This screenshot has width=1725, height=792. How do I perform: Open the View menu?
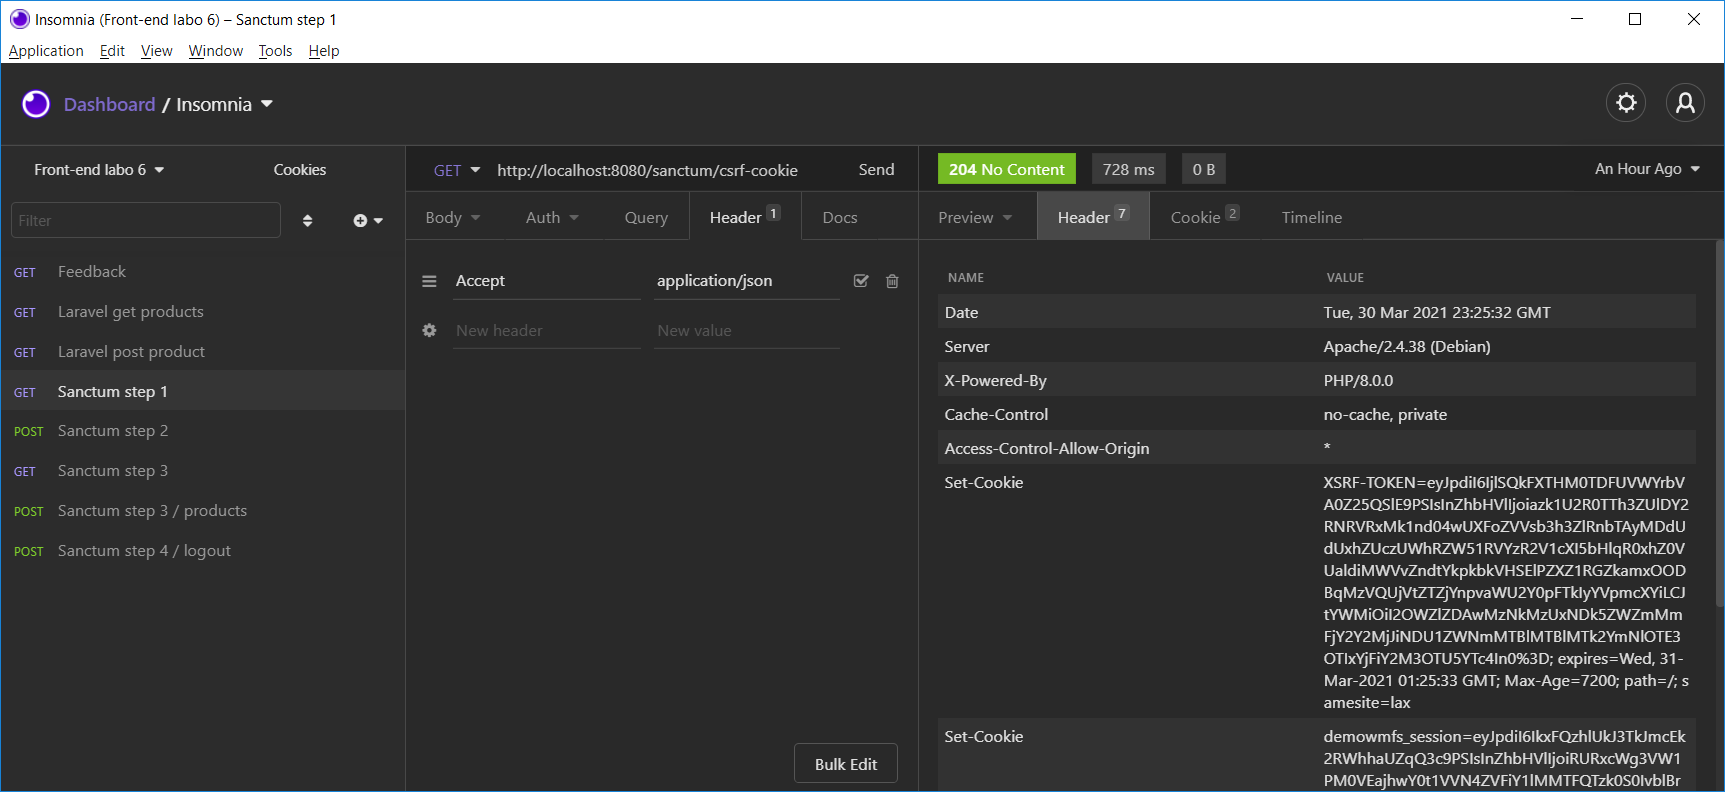(x=156, y=51)
